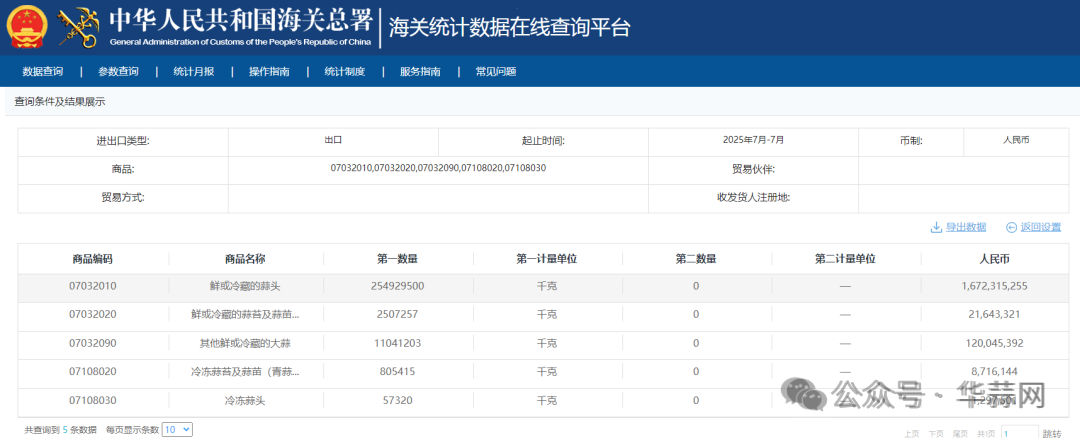Click the 第二计量单位 column header
Image resolution: width=1080 pixels, height=438 pixels.
tap(845, 260)
